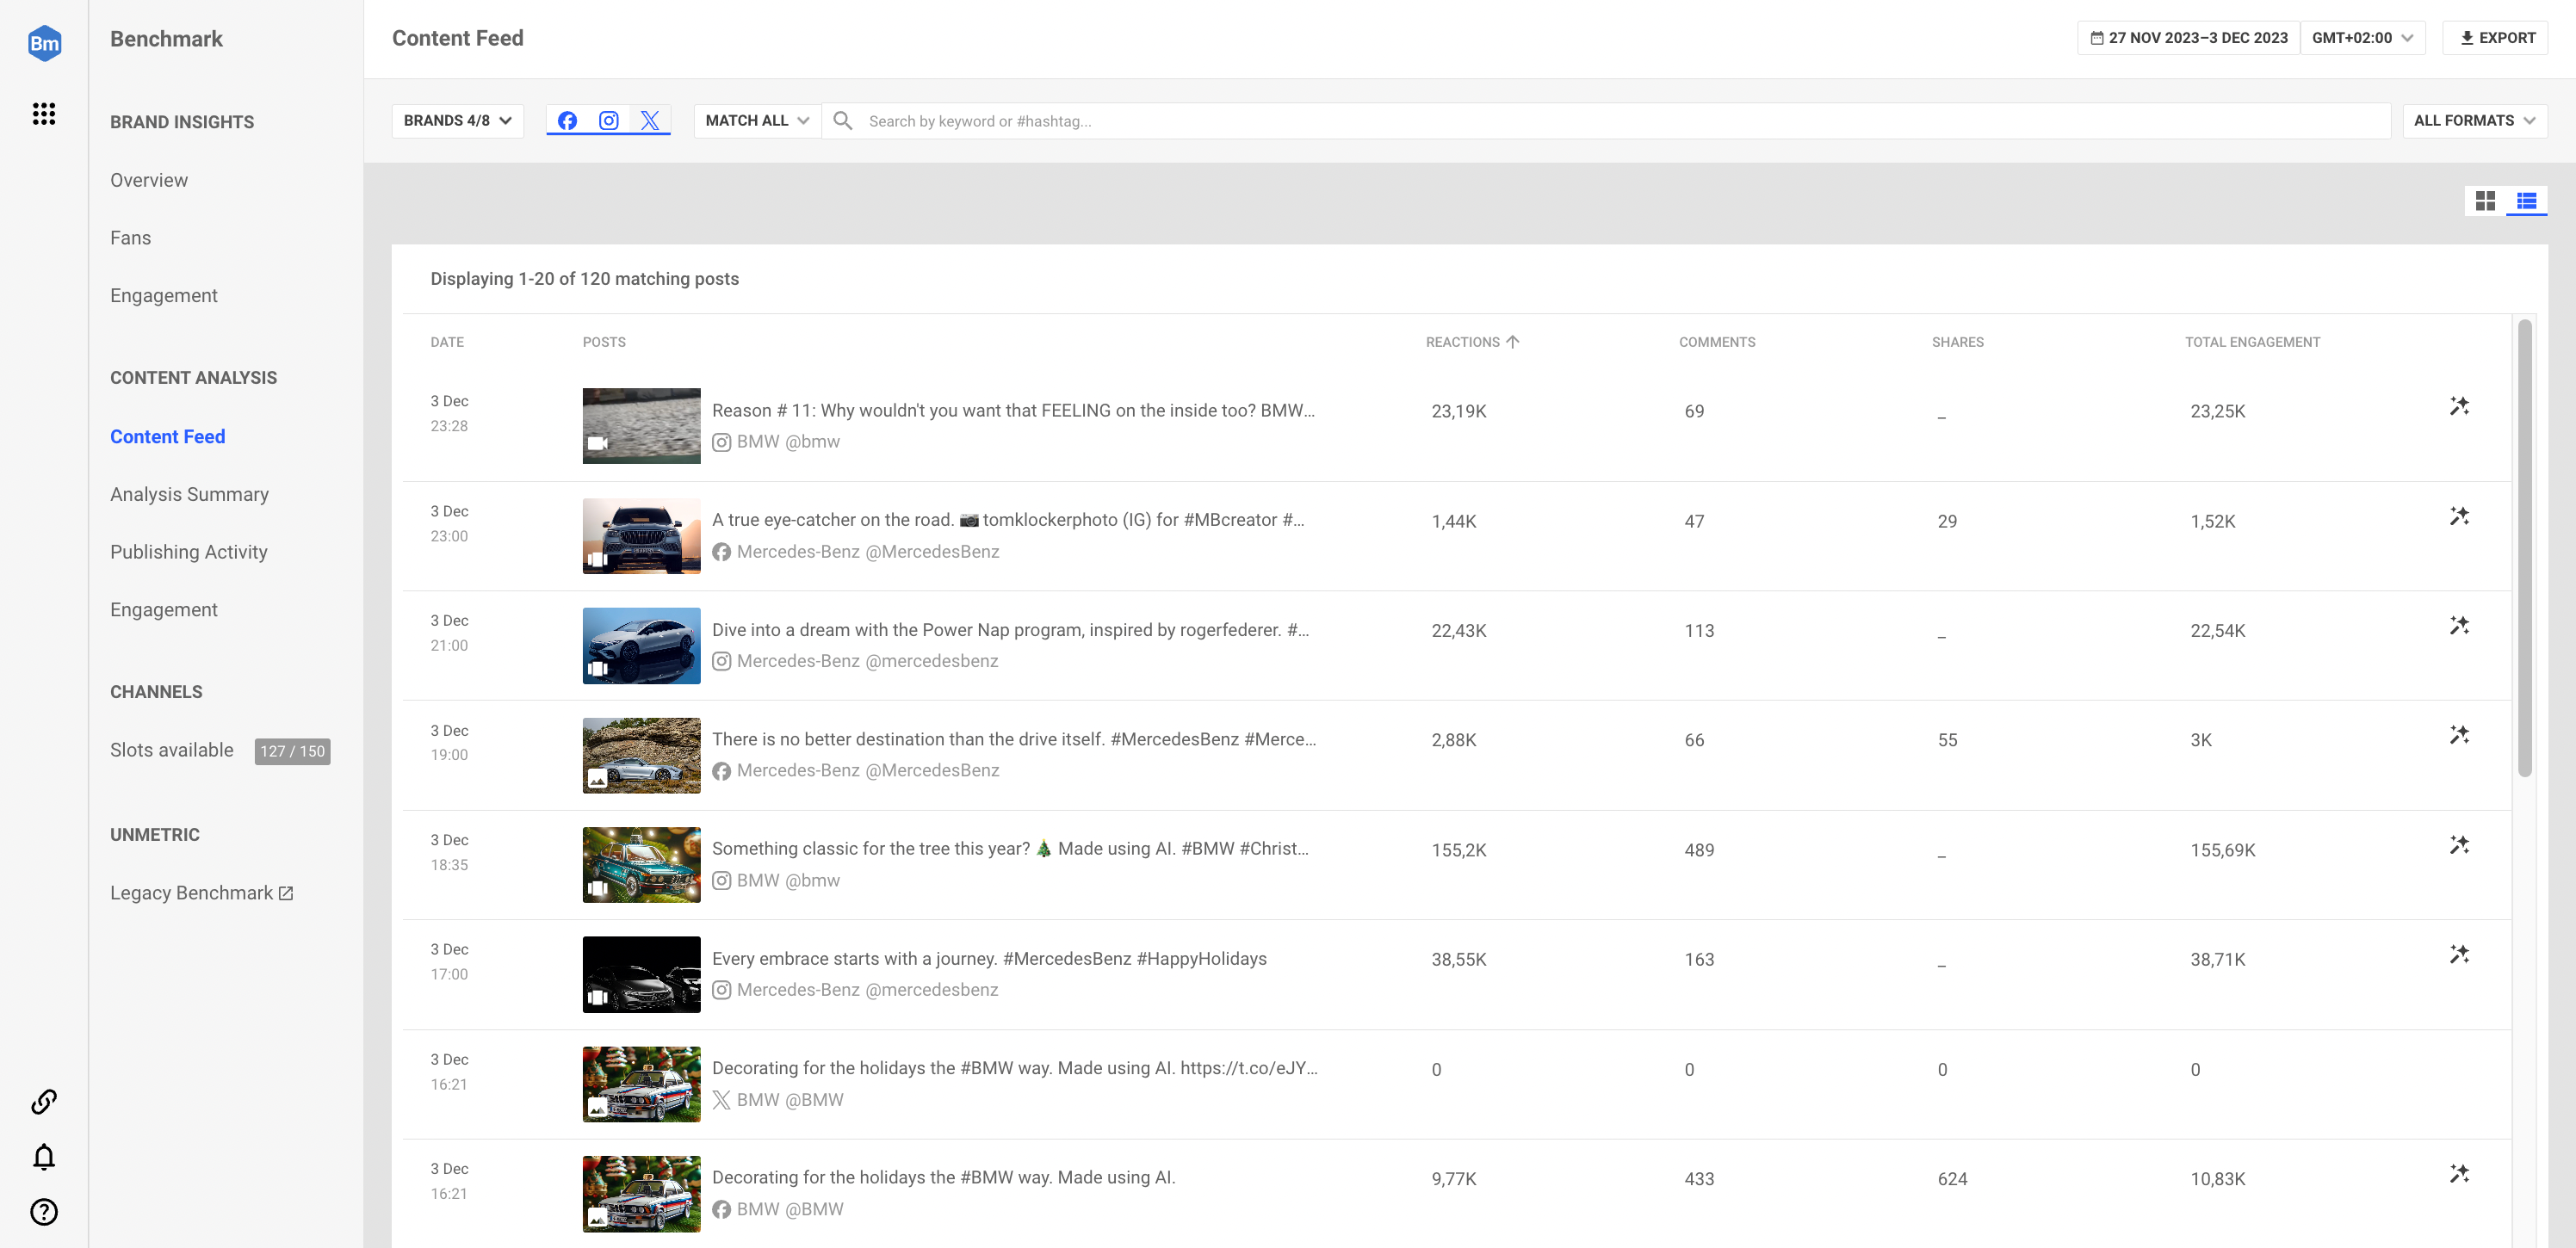Click magic wand icon for Every embrace post
The width and height of the screenshot is (2576, 1248).
2459,954
